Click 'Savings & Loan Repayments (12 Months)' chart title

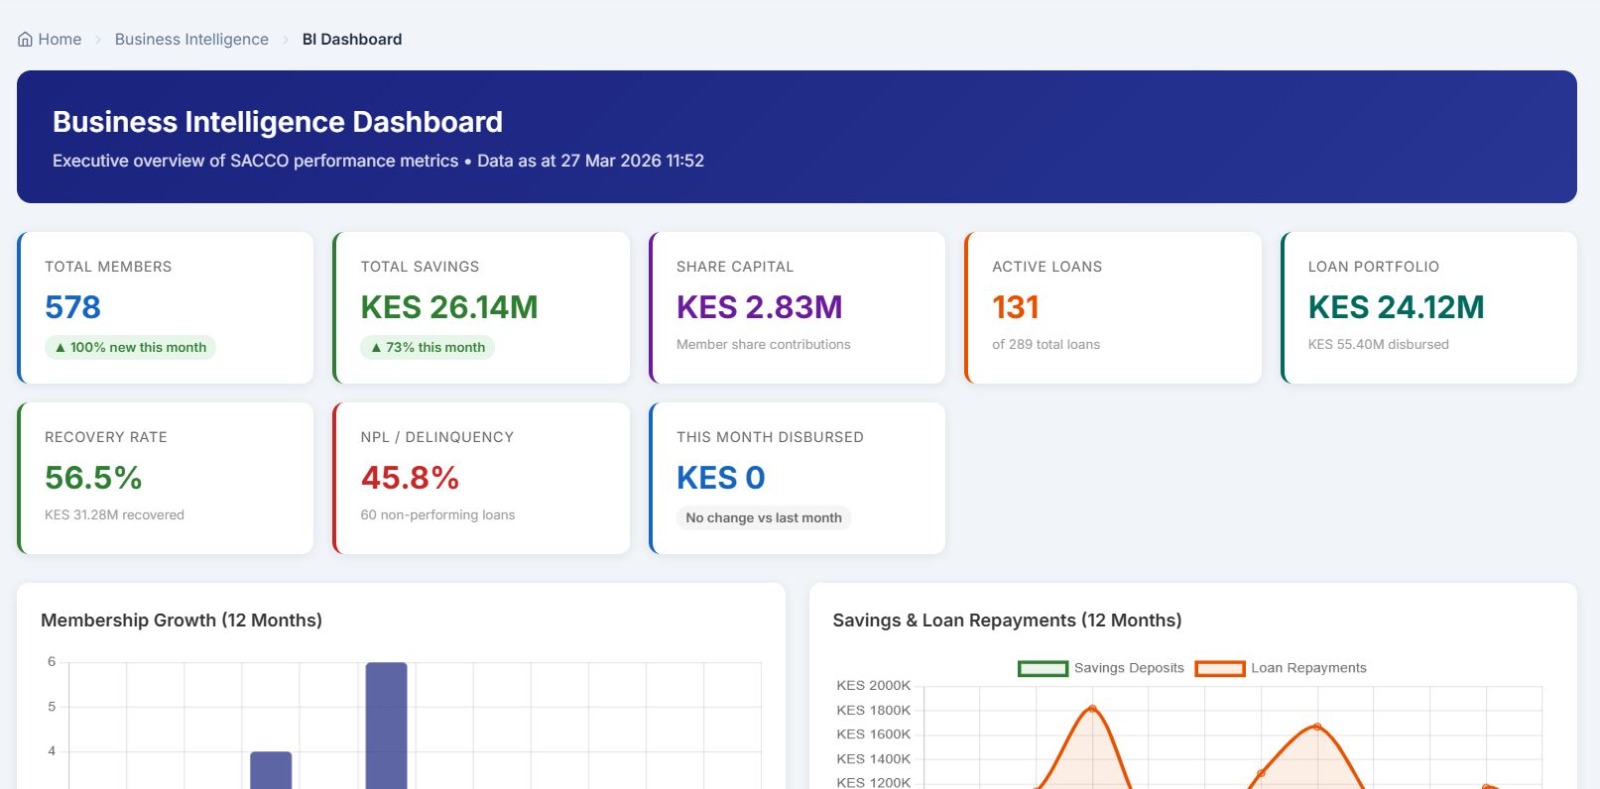(x=1007, y=621)
